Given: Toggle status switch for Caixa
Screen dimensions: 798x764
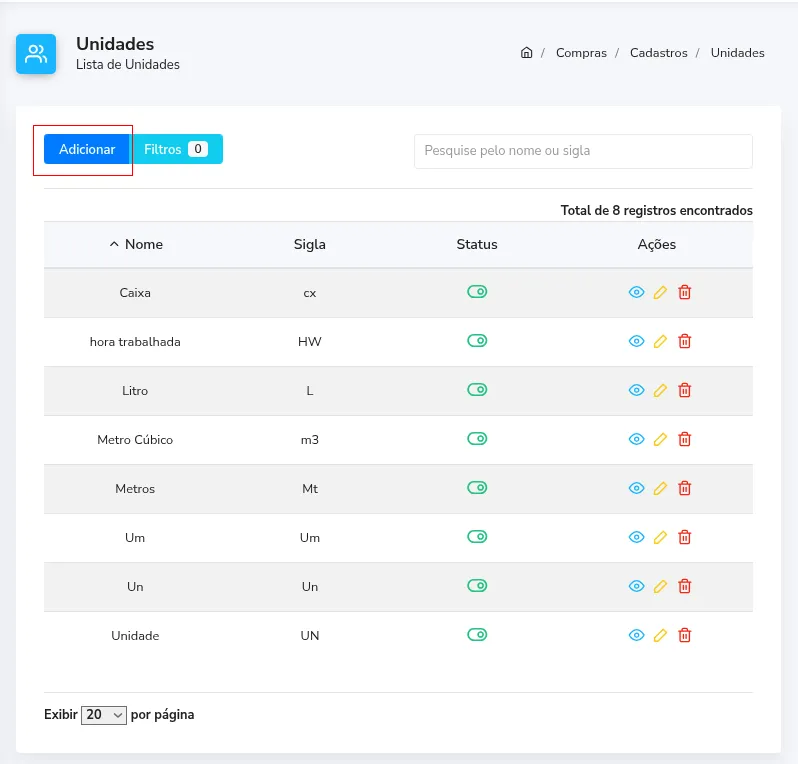Looking at the screenshot, I should point(477,292).
